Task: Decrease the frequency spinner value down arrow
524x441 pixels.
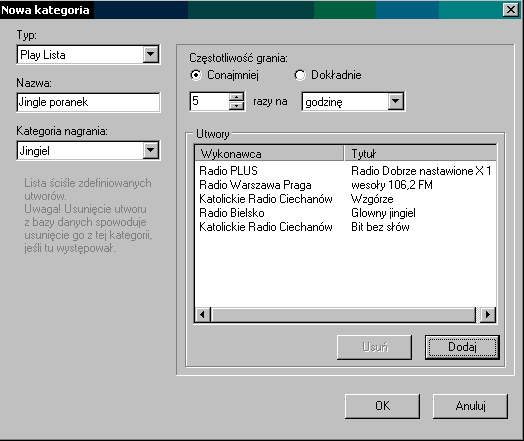Action: (237, 106)
